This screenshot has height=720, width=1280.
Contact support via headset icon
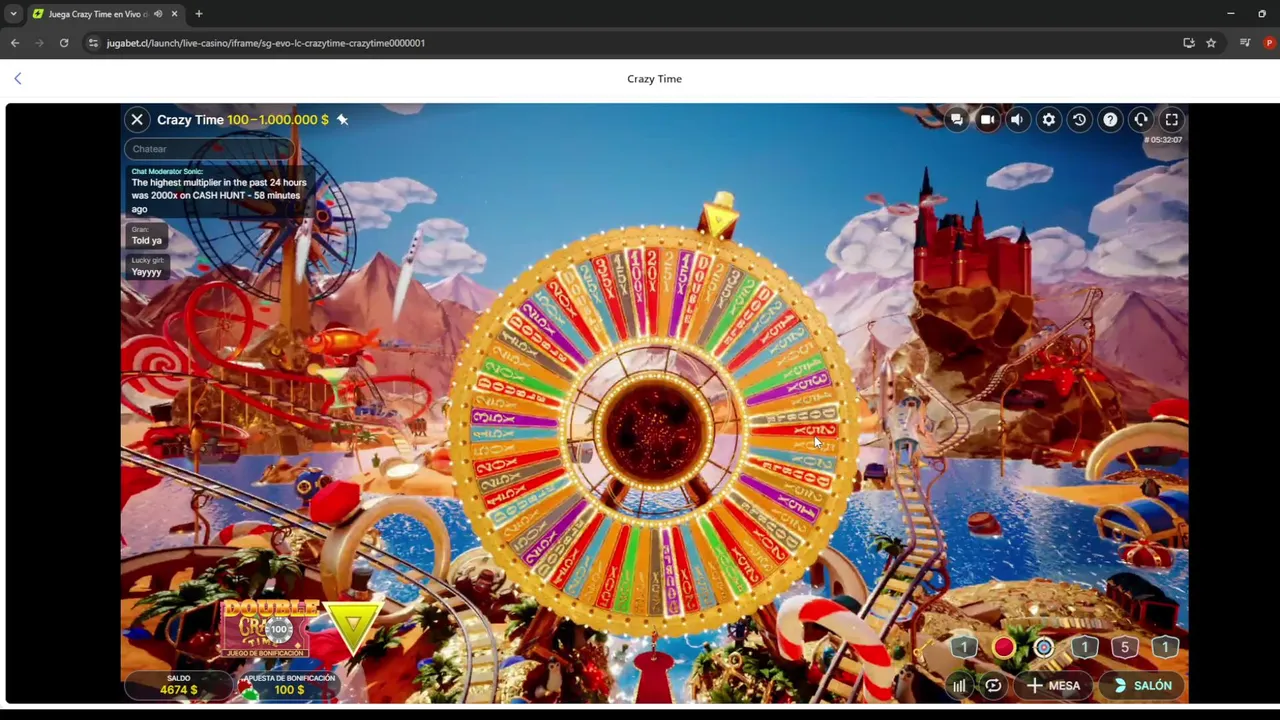[x=1141, y=119]
